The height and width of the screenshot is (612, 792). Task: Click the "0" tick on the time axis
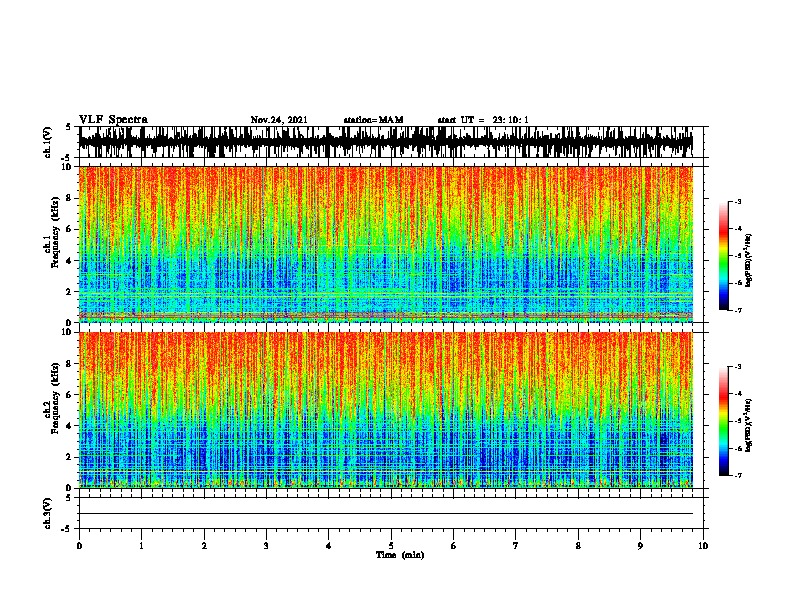tap(79, 546)
